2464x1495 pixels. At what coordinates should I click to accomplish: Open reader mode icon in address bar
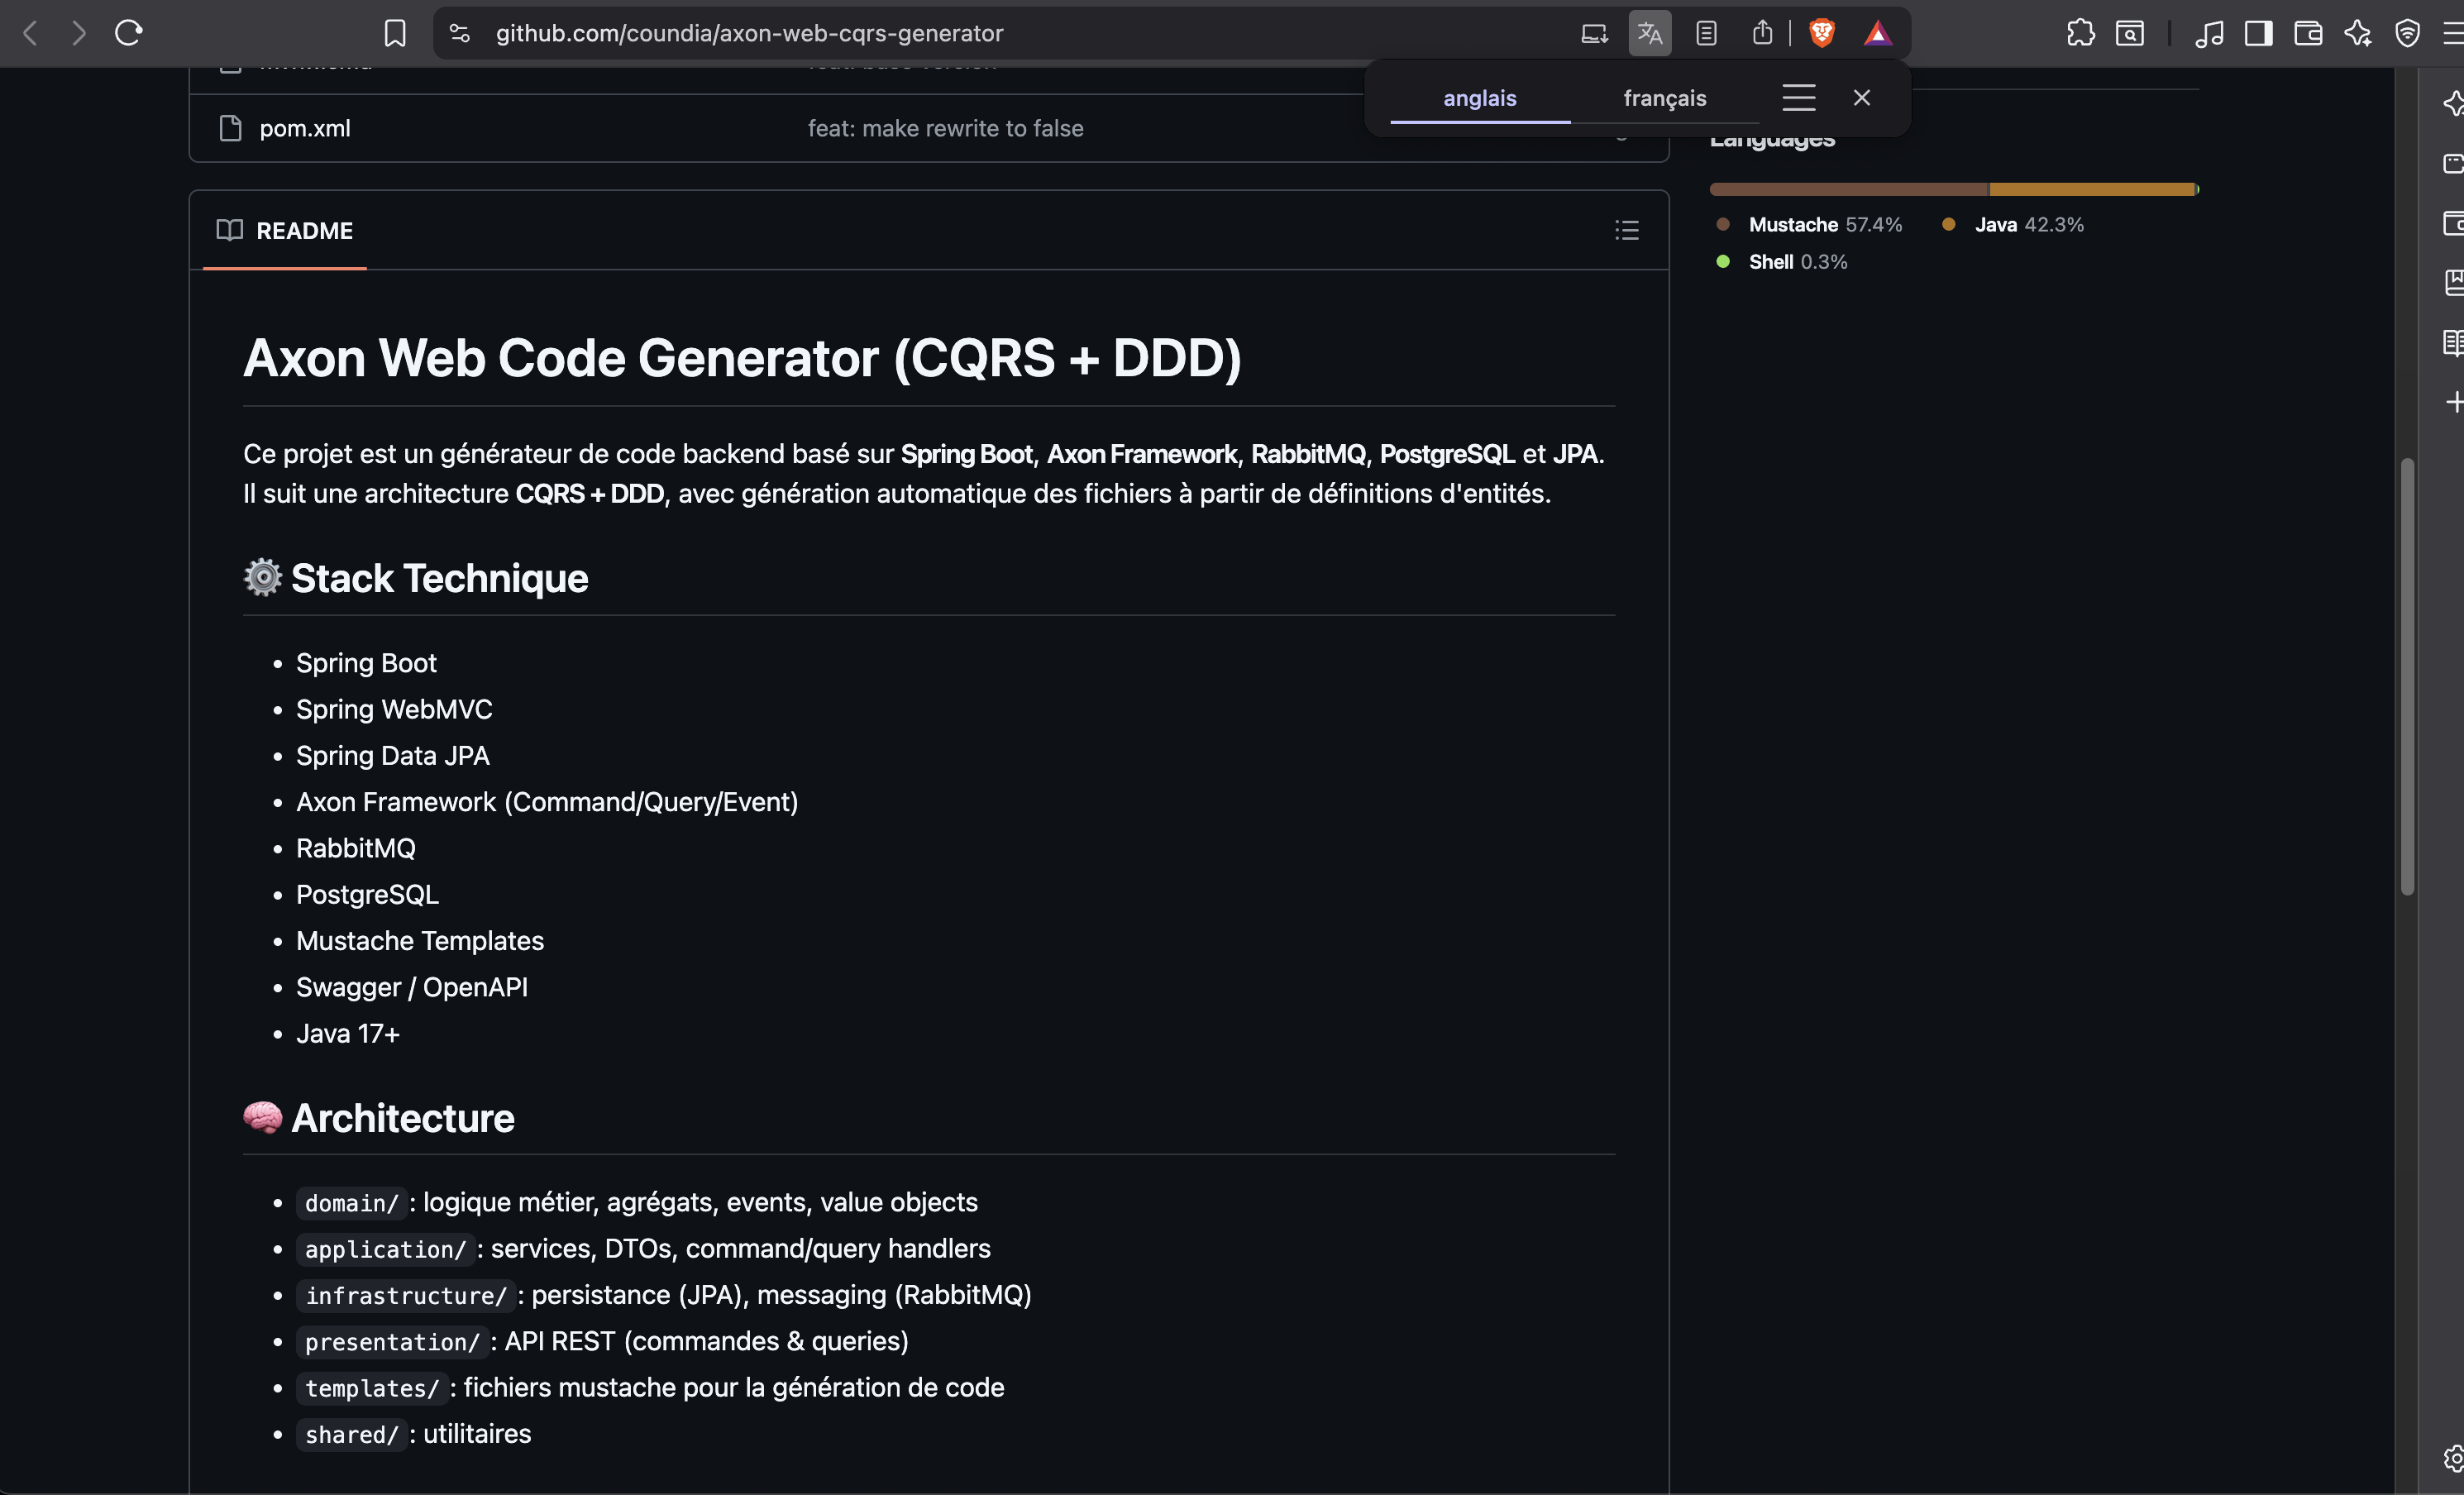click(x=1706, y=33)
